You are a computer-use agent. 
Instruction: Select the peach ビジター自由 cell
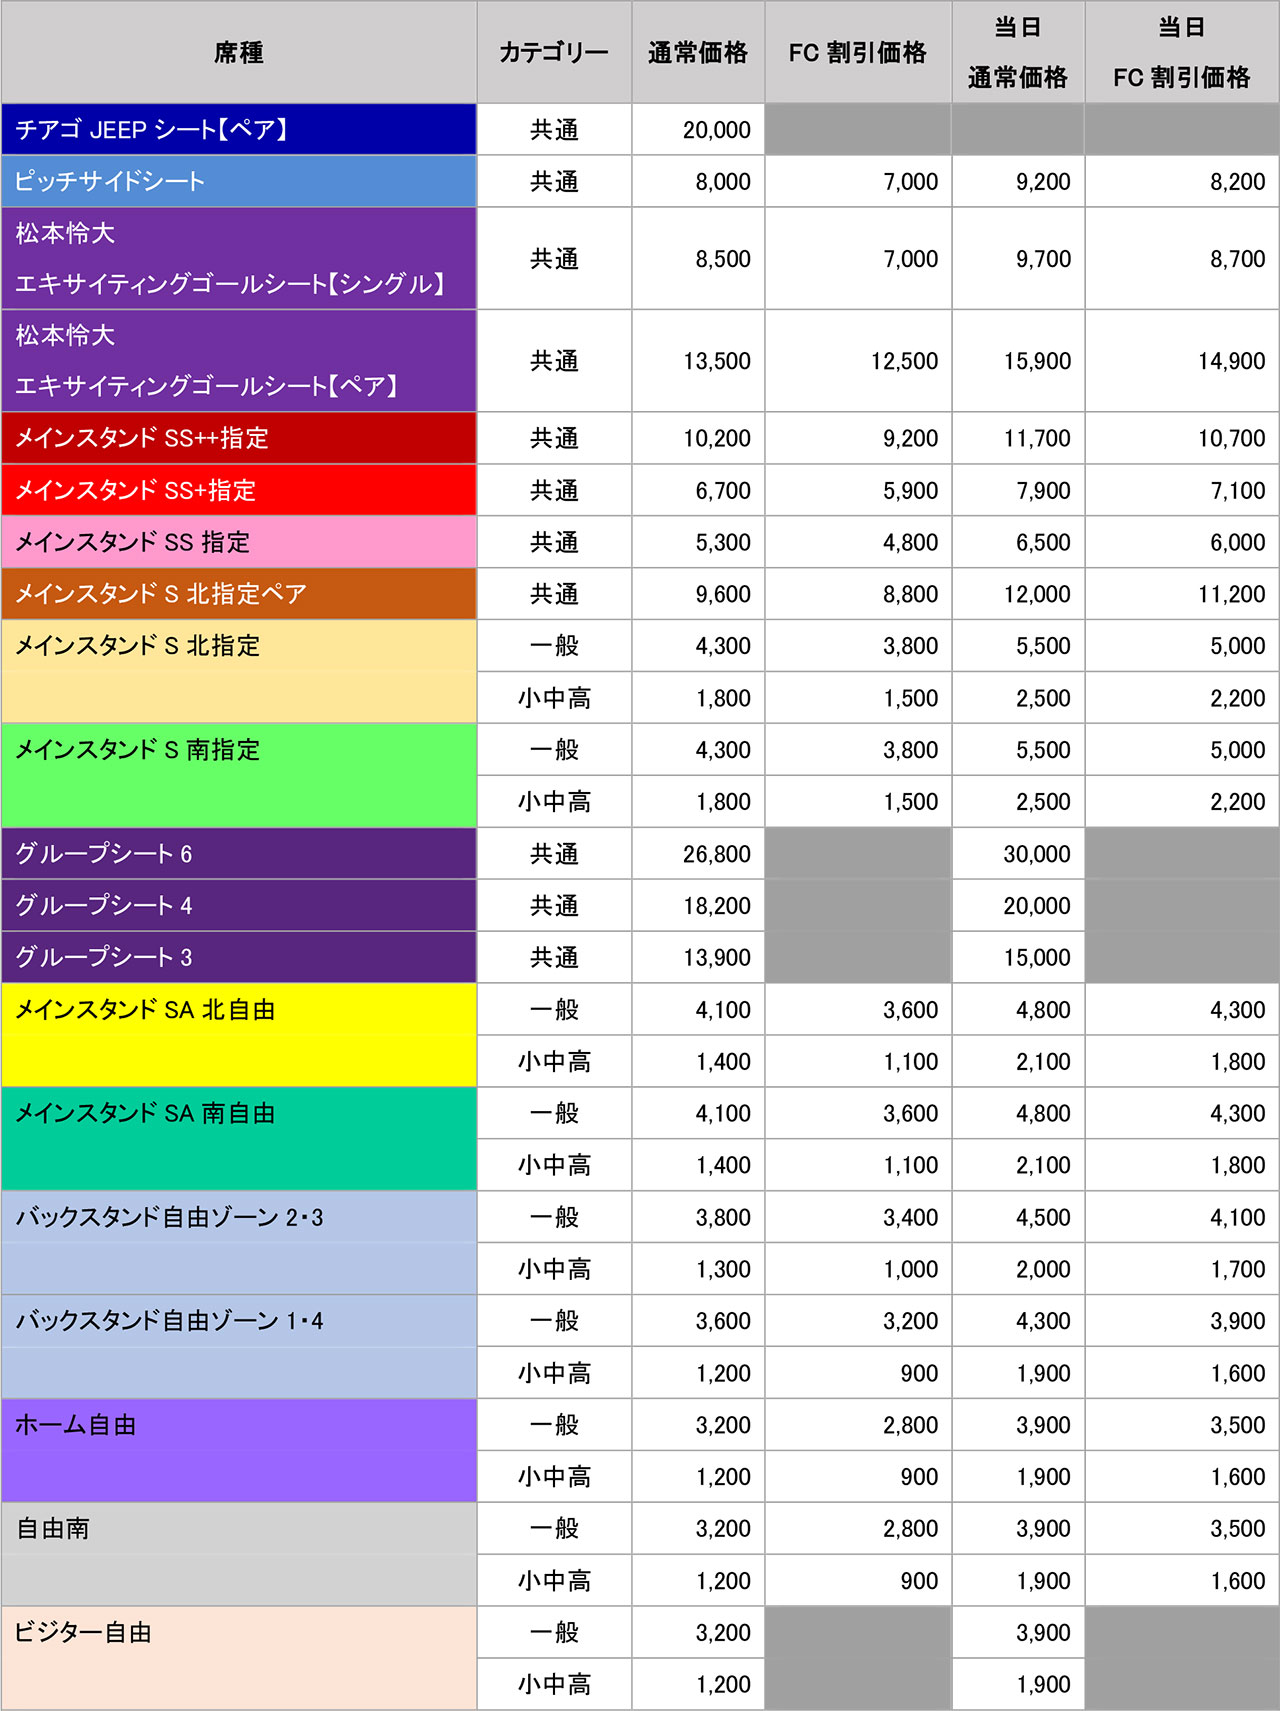click(x=239, y=1658)
